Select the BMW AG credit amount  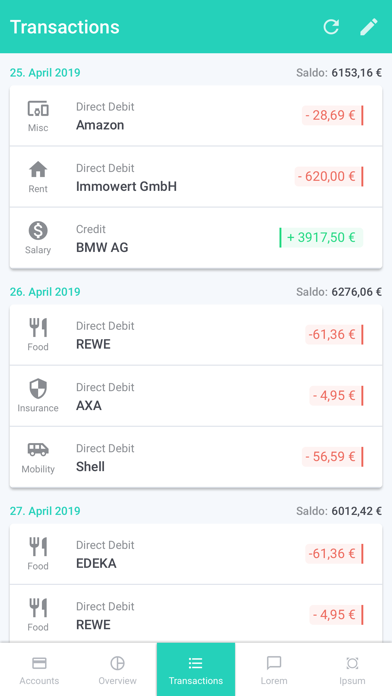[321, 237]
